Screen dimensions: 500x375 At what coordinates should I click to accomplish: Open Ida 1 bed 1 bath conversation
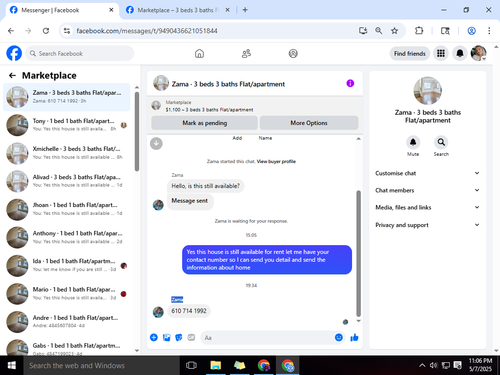coord(67,265)
